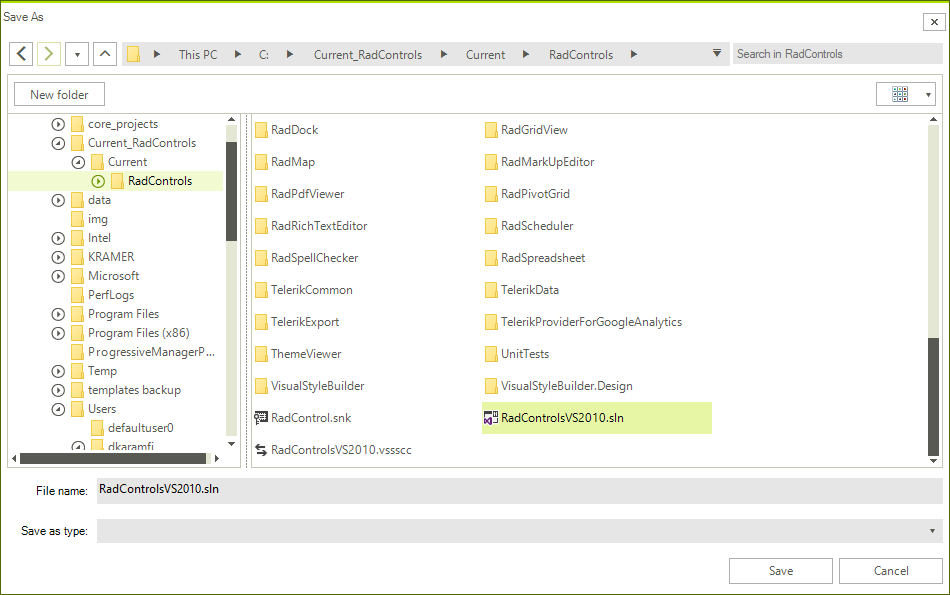Click the back navigation arrow
This screenshot has height=595, width=950.
[x=21, y=54]
